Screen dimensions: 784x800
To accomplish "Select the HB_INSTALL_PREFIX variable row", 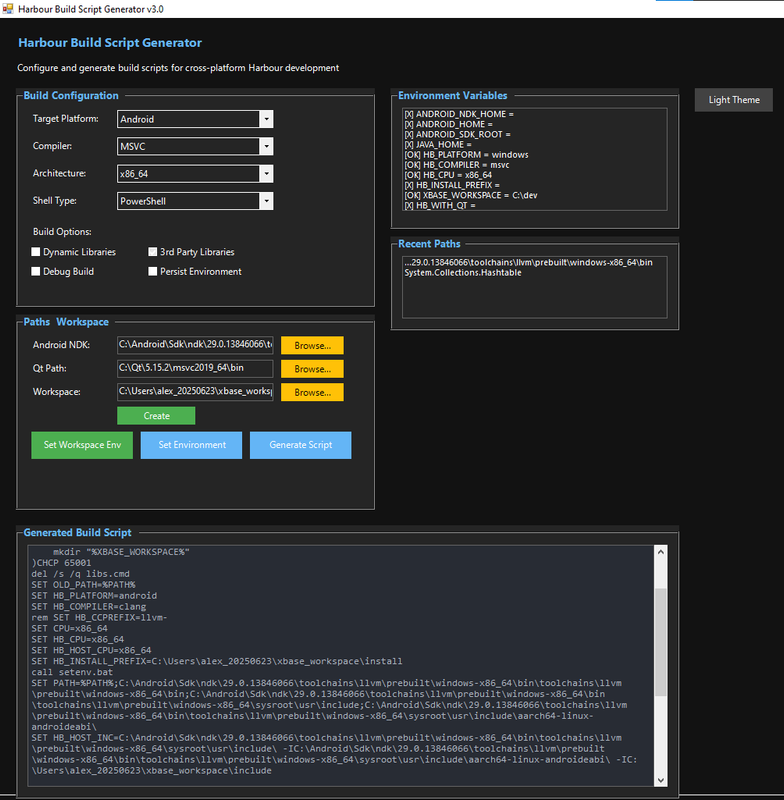I will tap(535, 185).
